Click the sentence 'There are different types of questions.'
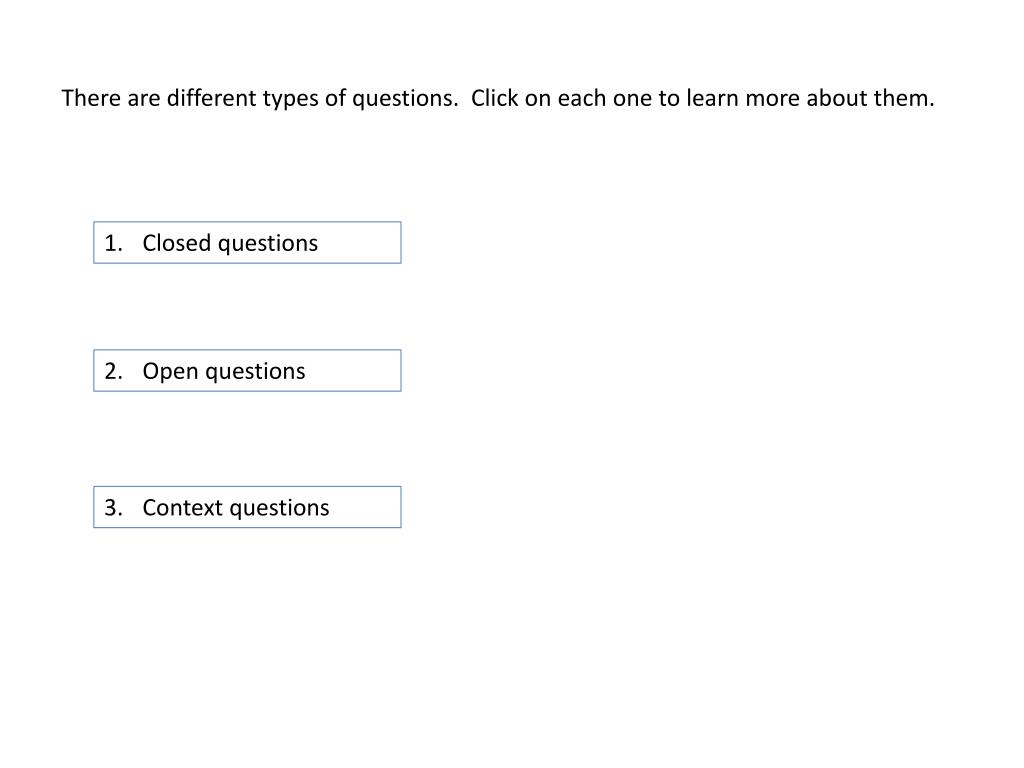Viewport: 1024px width, 768px height. [x=260, y=99]
